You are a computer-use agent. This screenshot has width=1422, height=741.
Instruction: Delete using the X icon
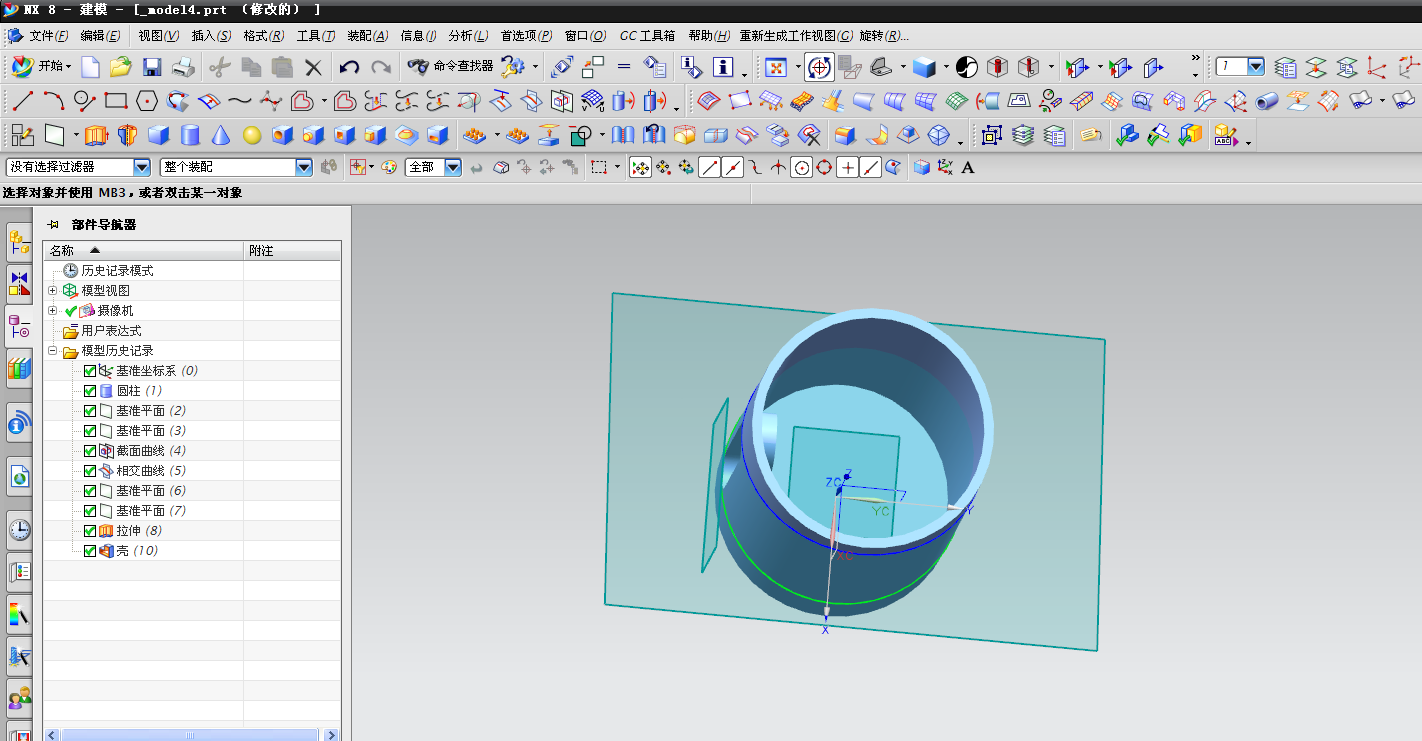[x=313, y=67]
